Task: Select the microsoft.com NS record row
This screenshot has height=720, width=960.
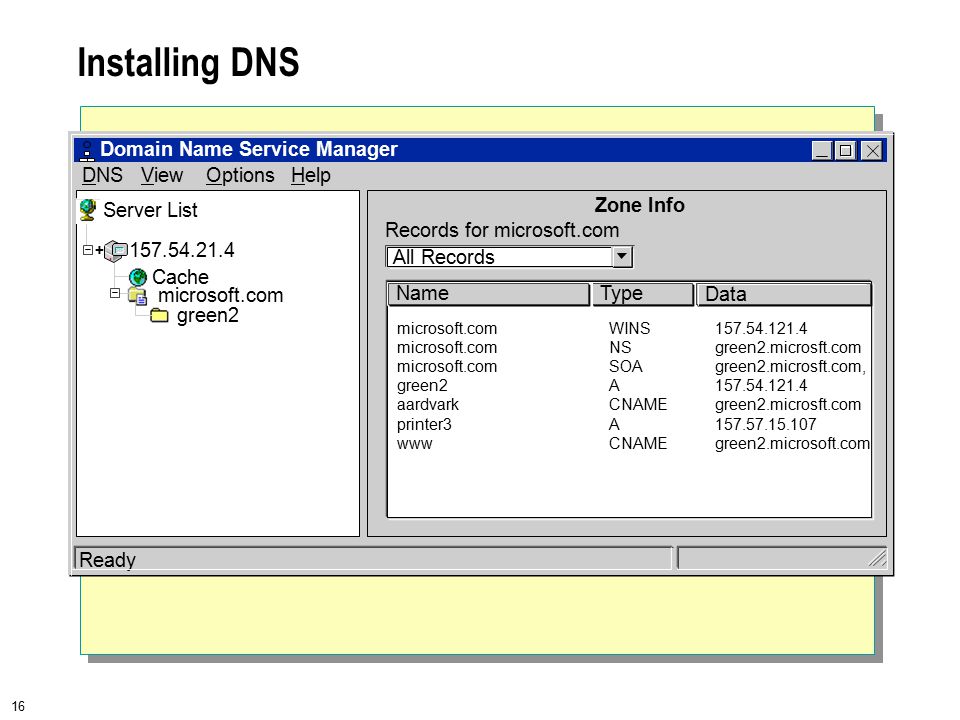Action: pyautogui.click(x=629, y=348)
